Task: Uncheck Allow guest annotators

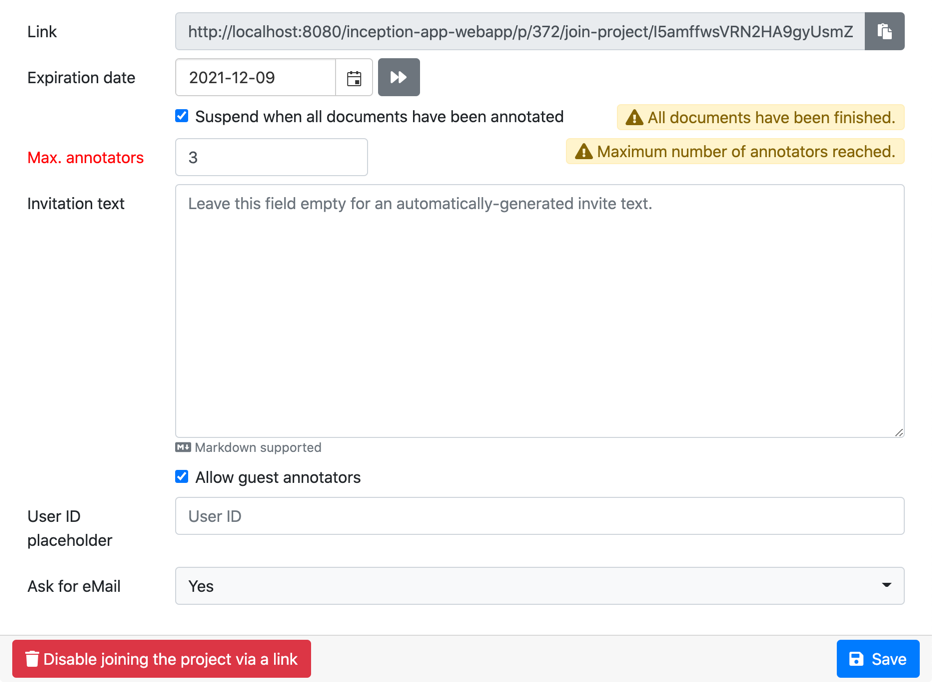Action: 182,477
